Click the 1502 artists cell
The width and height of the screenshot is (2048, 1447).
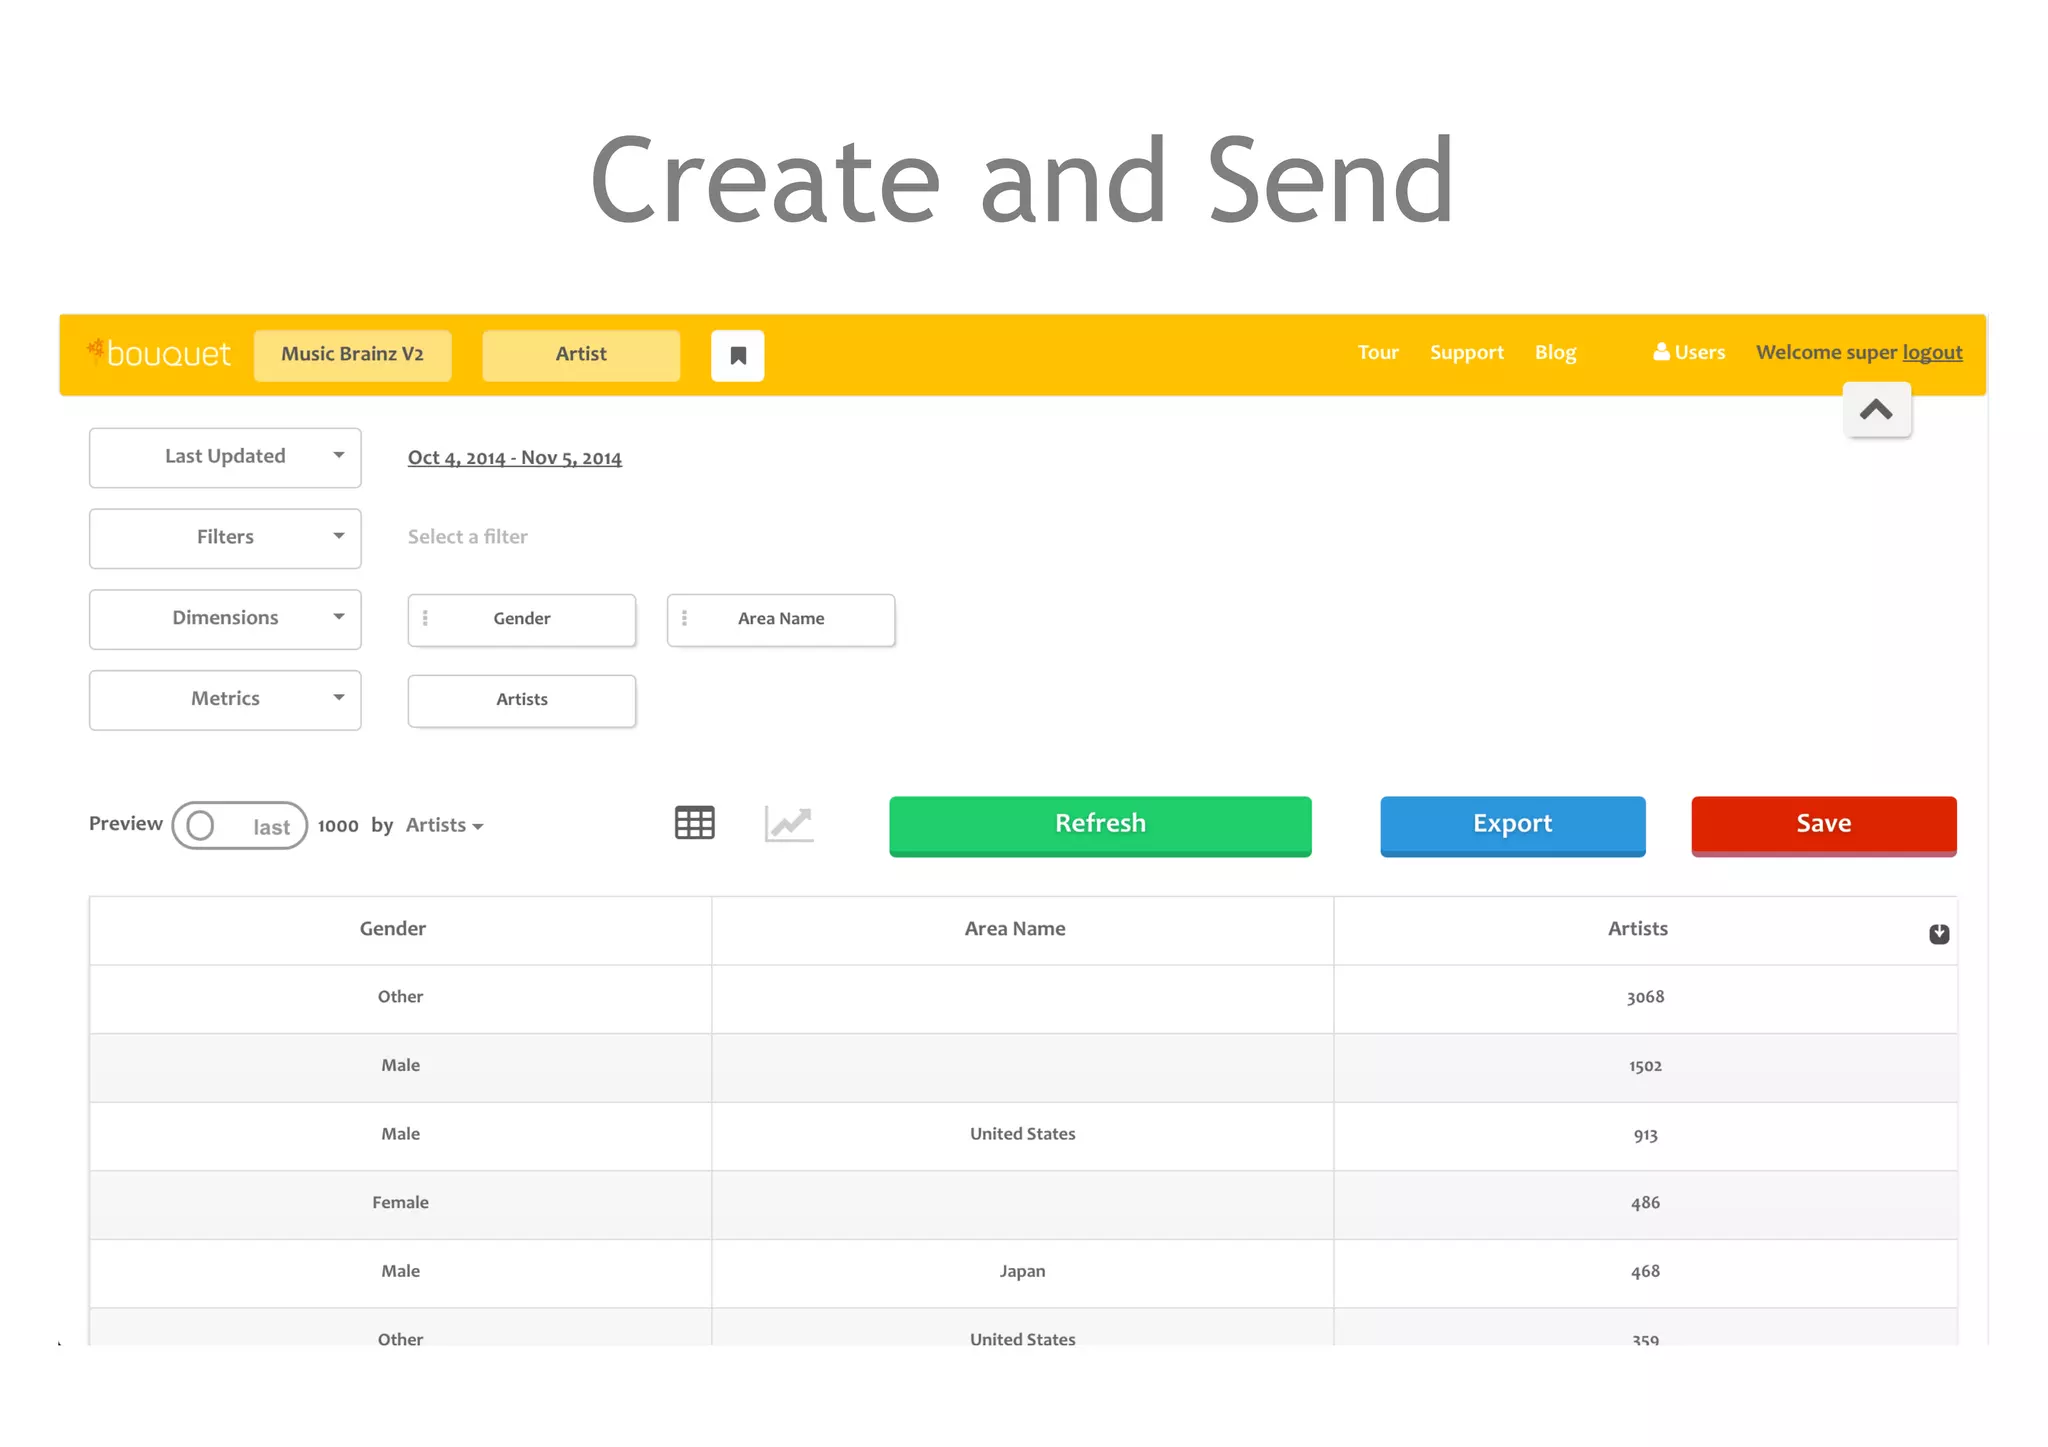pos(1645,1067)
